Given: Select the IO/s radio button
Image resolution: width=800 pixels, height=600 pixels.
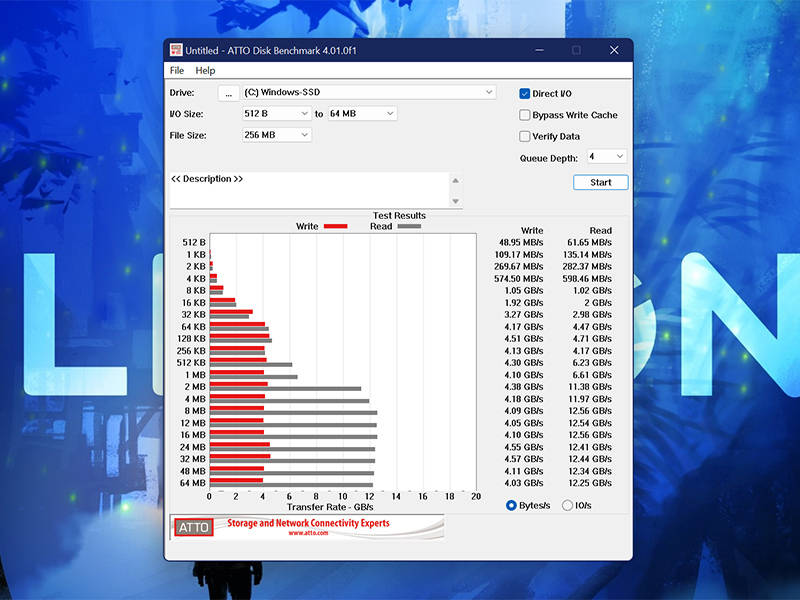Looking at the screenshot, I should pyautogui.click(x=567, y=505).
